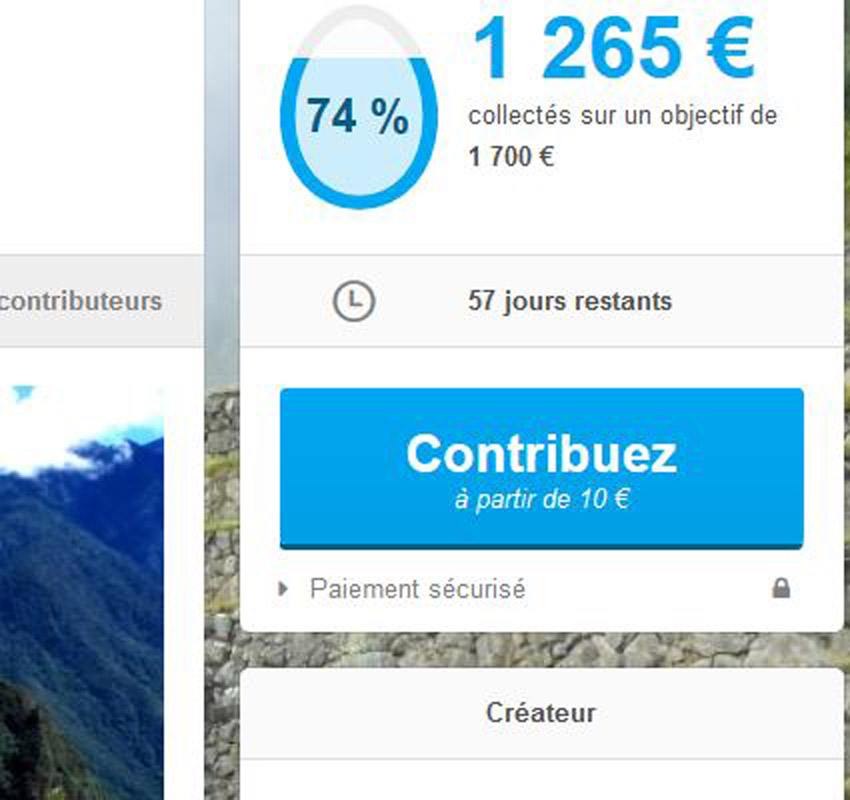The height and width of the screenshot is (800, 850).
Task: Click the 1 700 € goal amount
Action: coord(511,157)
